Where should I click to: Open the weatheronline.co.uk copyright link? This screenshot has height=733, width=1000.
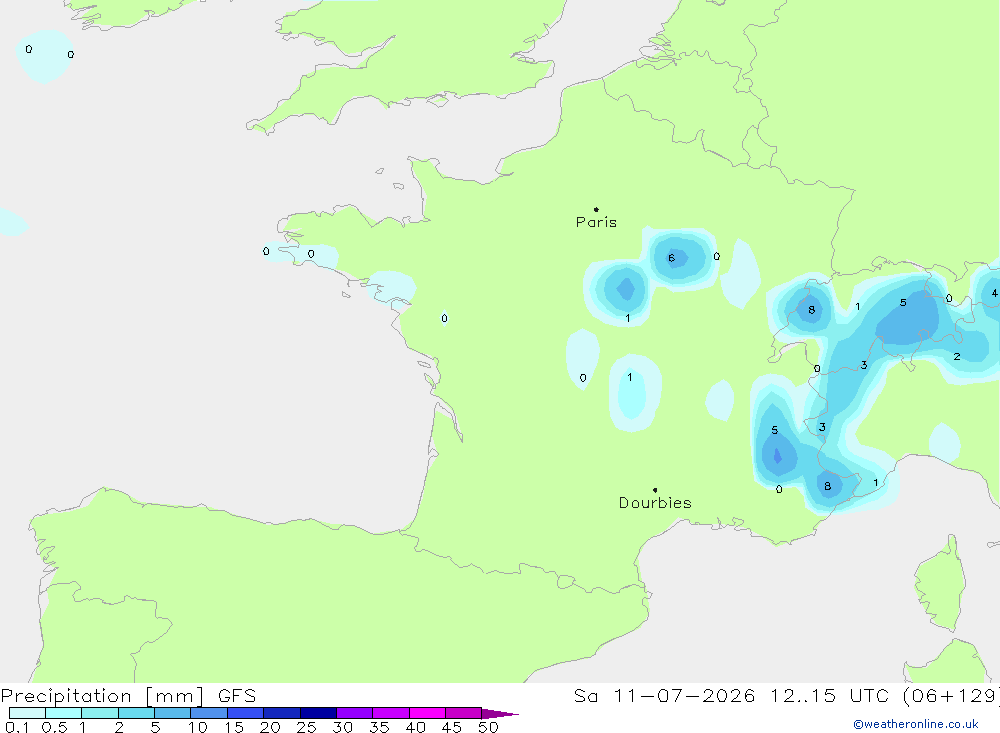(x=916, y=724)
